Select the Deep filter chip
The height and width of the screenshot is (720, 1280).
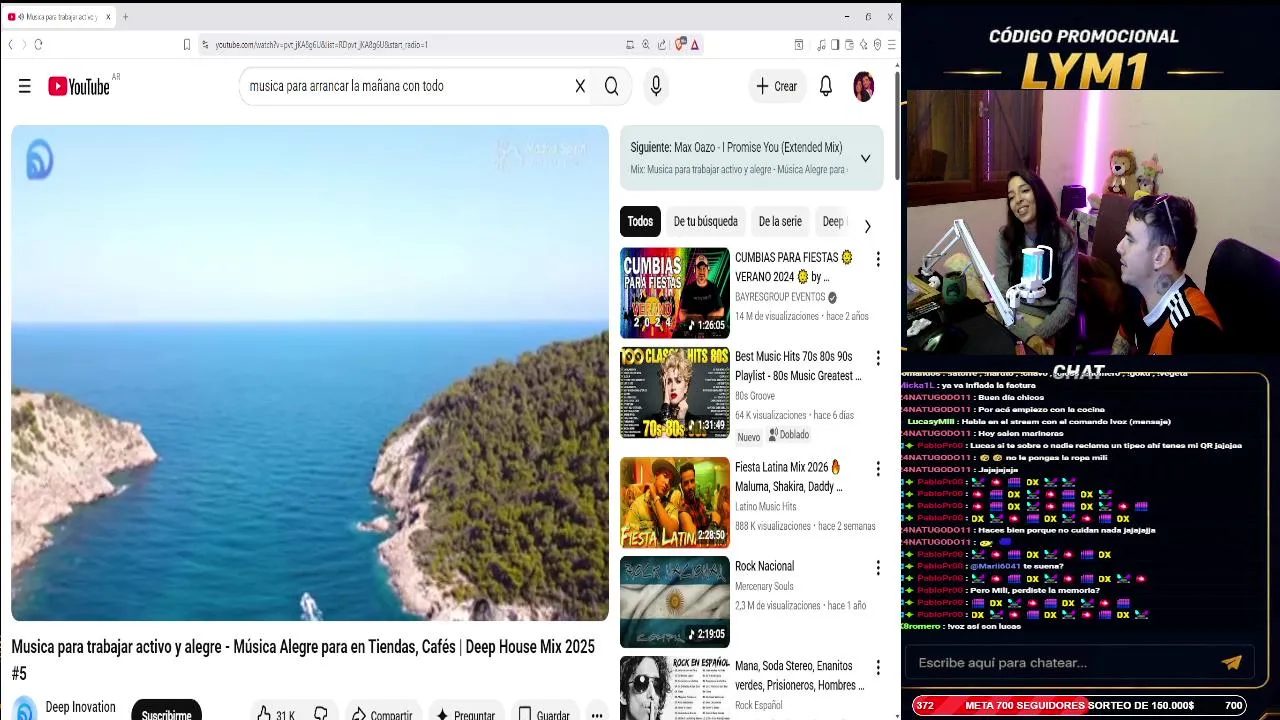tap(833, 222)
